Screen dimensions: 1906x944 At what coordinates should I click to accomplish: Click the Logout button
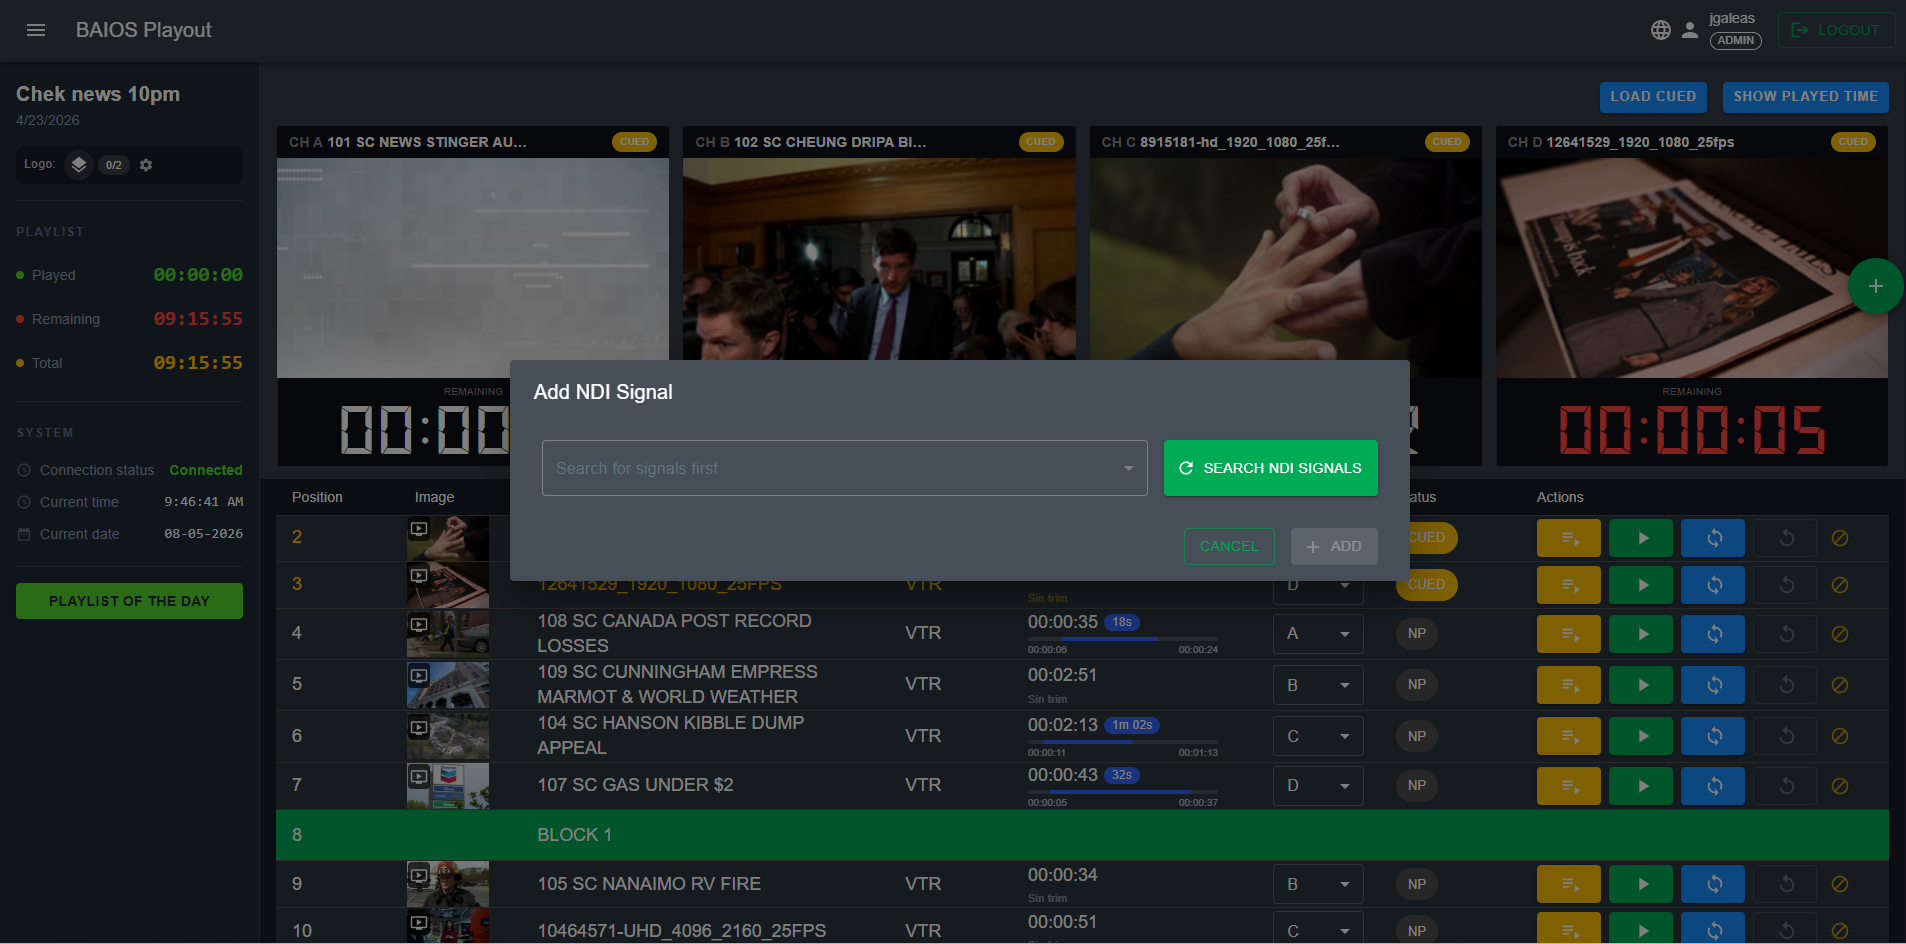click(1836, 30)
